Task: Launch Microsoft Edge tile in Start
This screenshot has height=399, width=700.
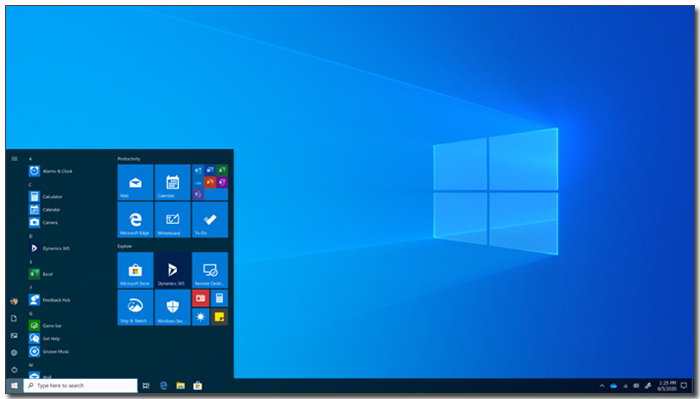Action: [x=135, y=220]
